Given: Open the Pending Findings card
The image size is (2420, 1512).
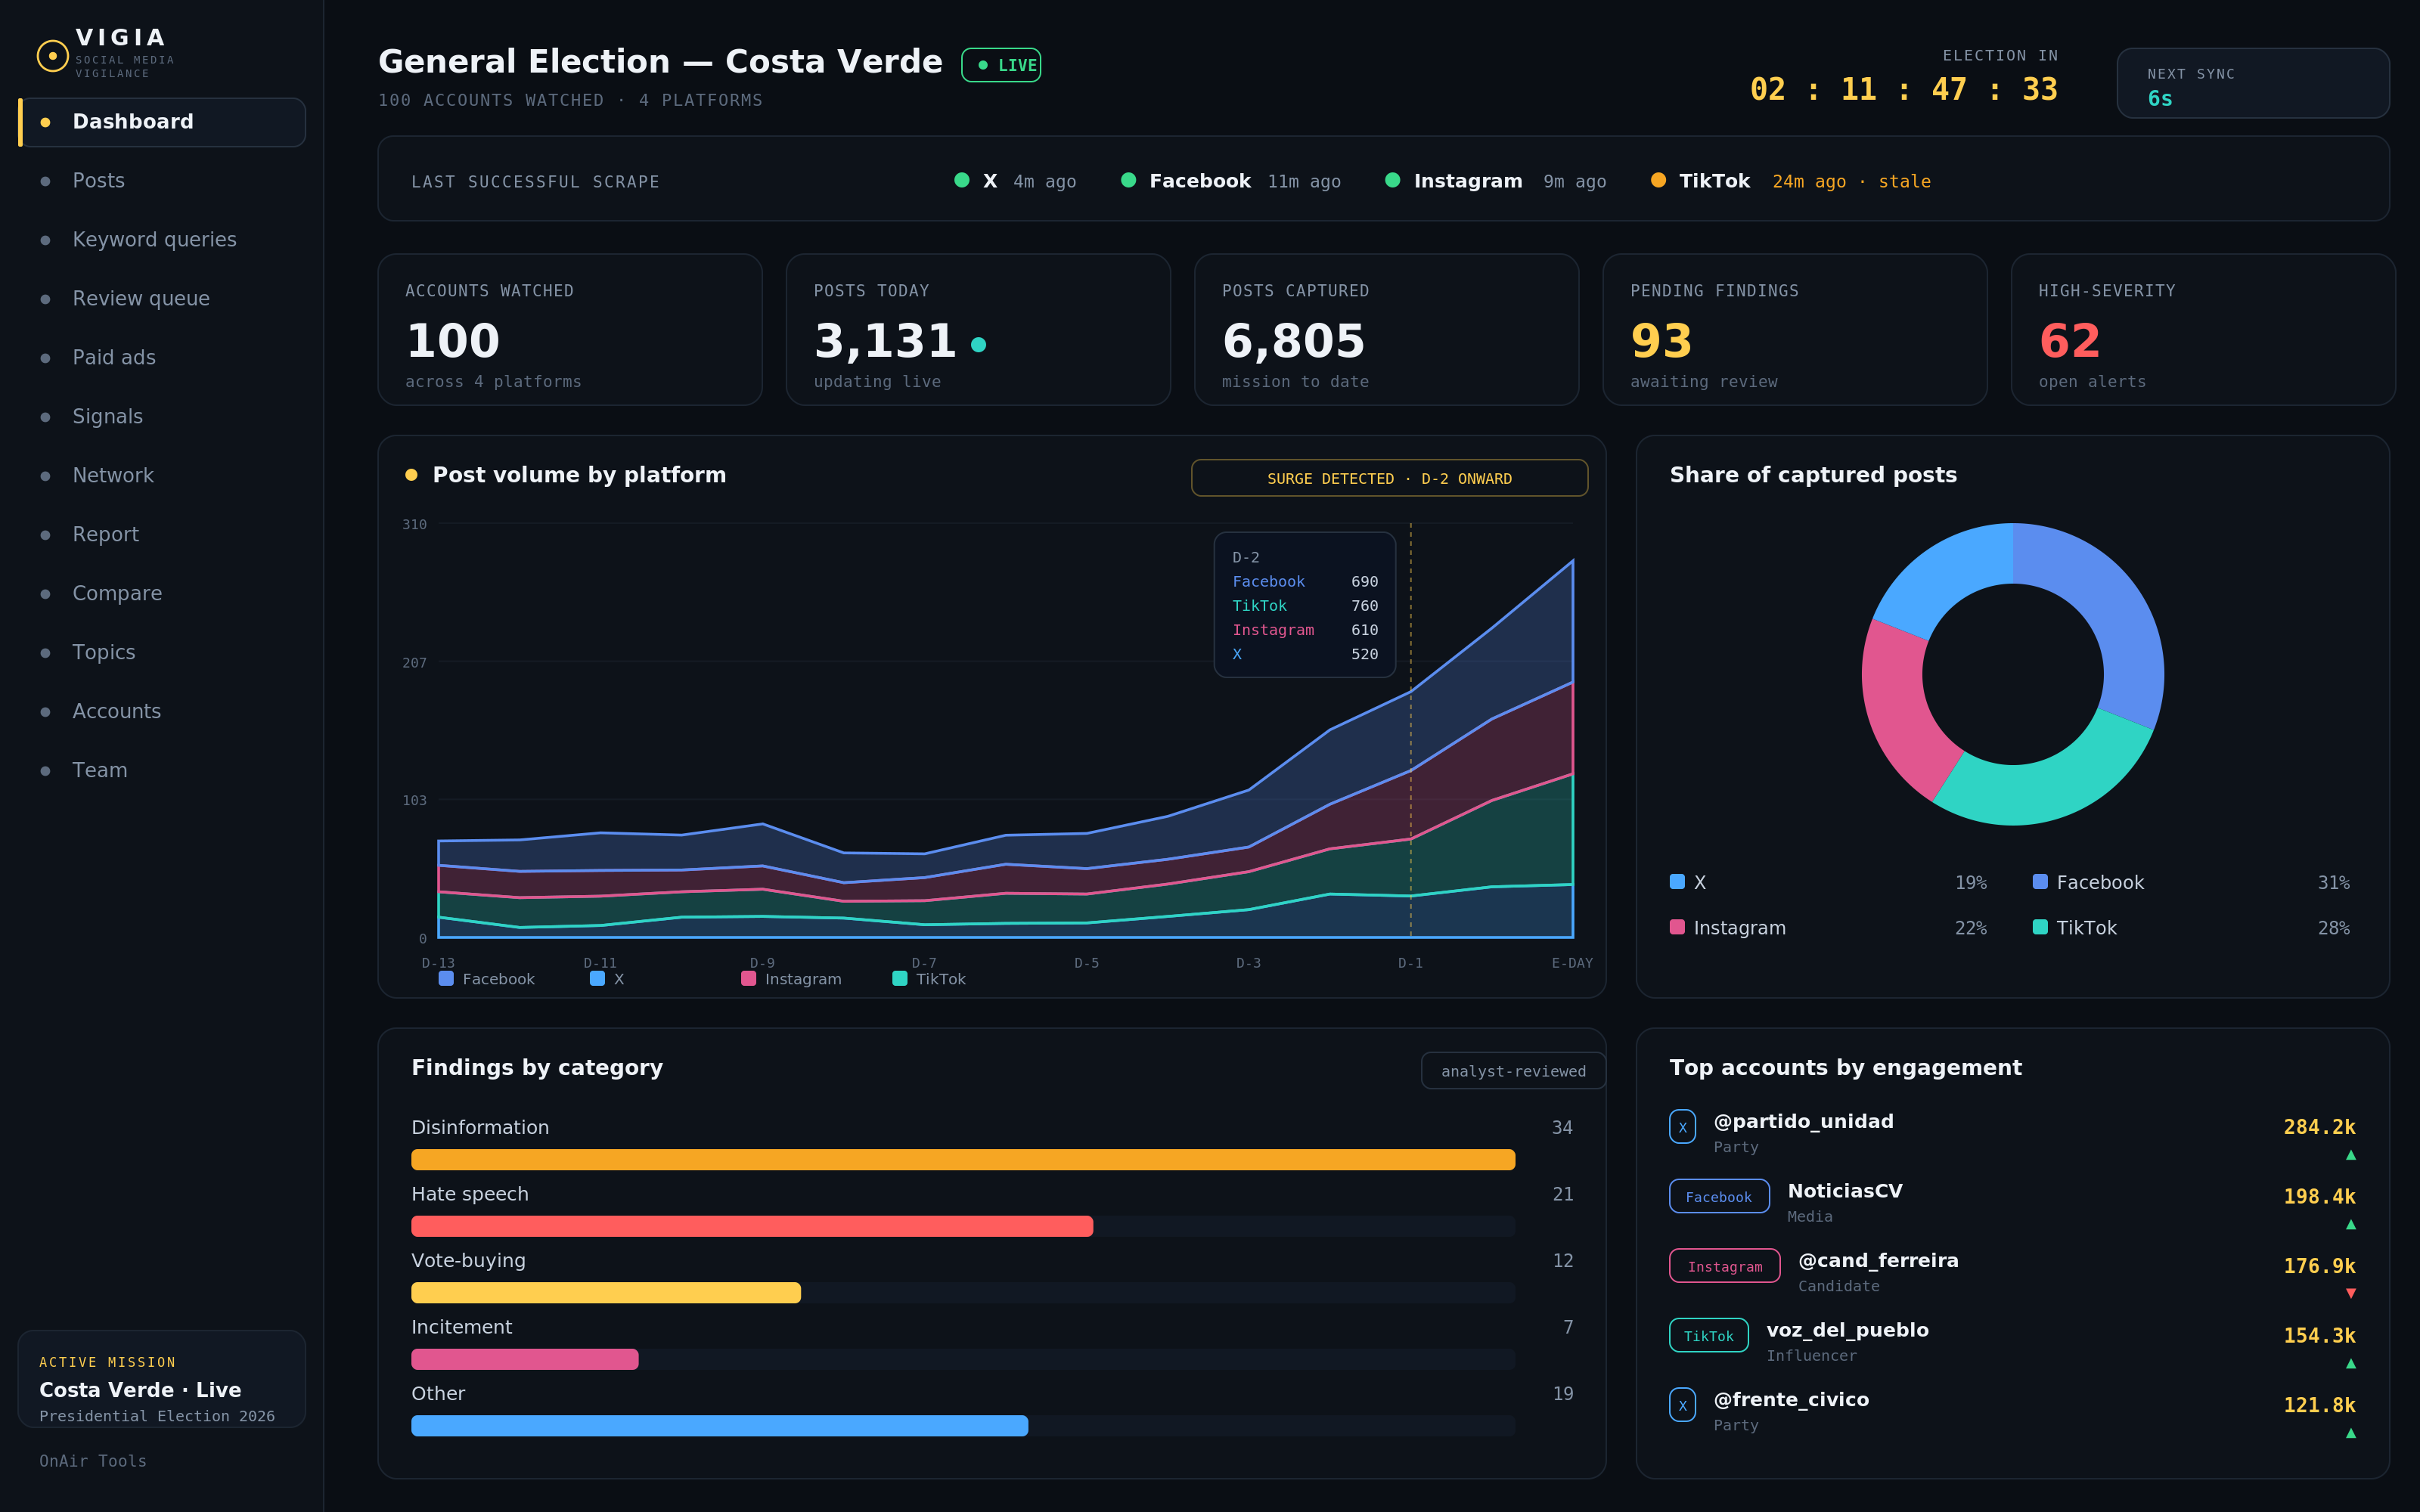Looking at the screenshot, I should point(1795,330).
